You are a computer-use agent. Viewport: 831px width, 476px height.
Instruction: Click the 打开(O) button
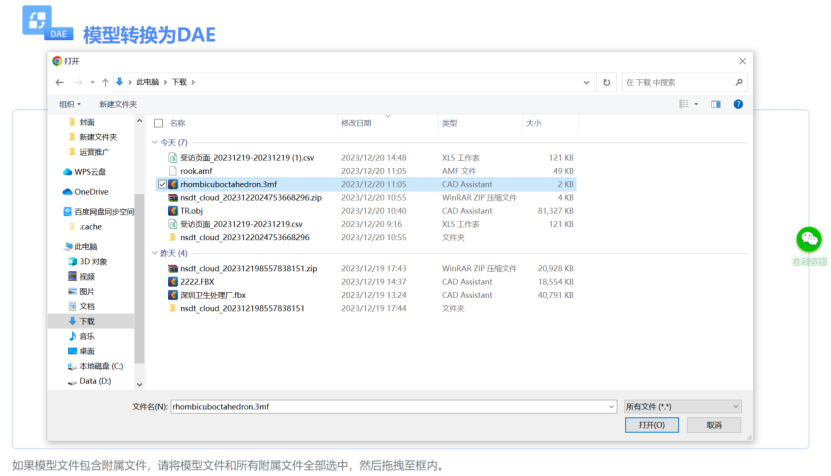(x=651, y=425)
